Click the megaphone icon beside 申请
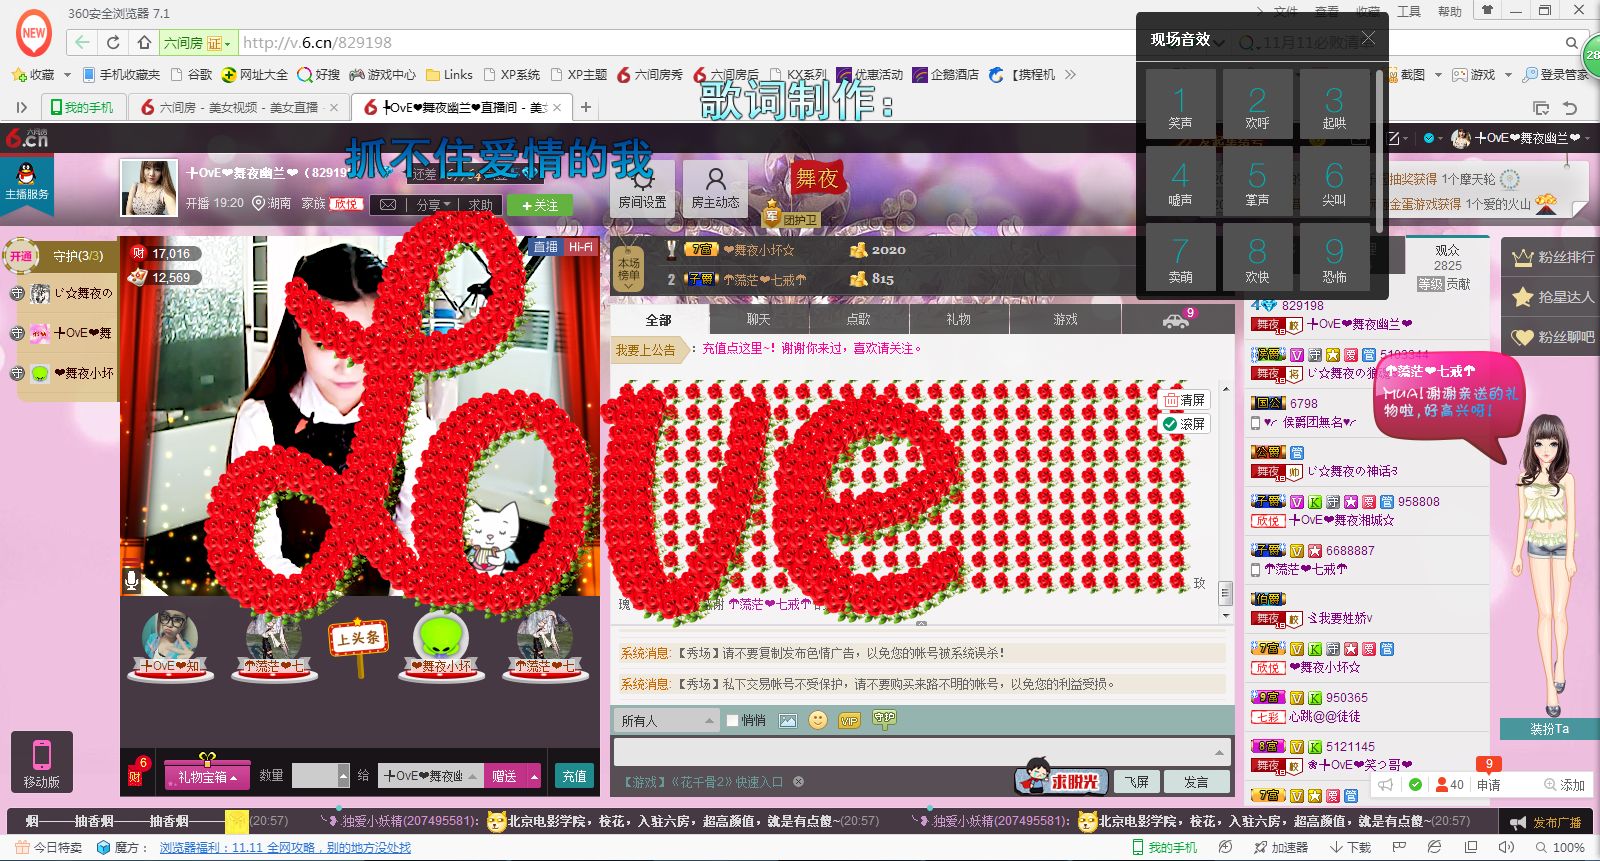This screenshot has height=861, width=1600. pos(1386,785)
